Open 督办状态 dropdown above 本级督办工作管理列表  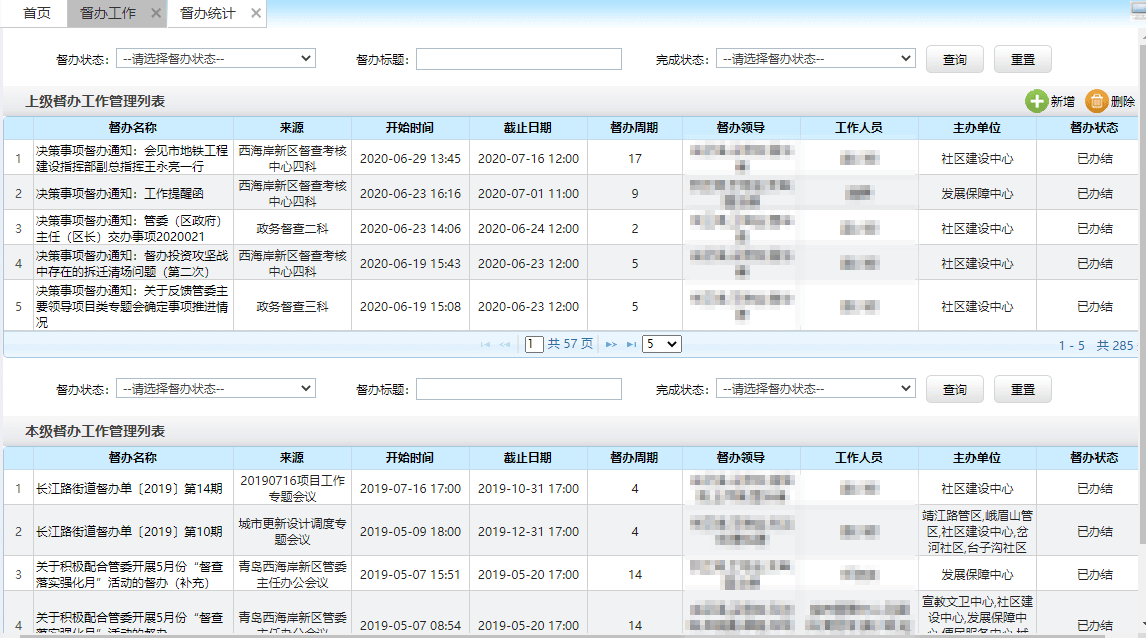pos(215,388)
